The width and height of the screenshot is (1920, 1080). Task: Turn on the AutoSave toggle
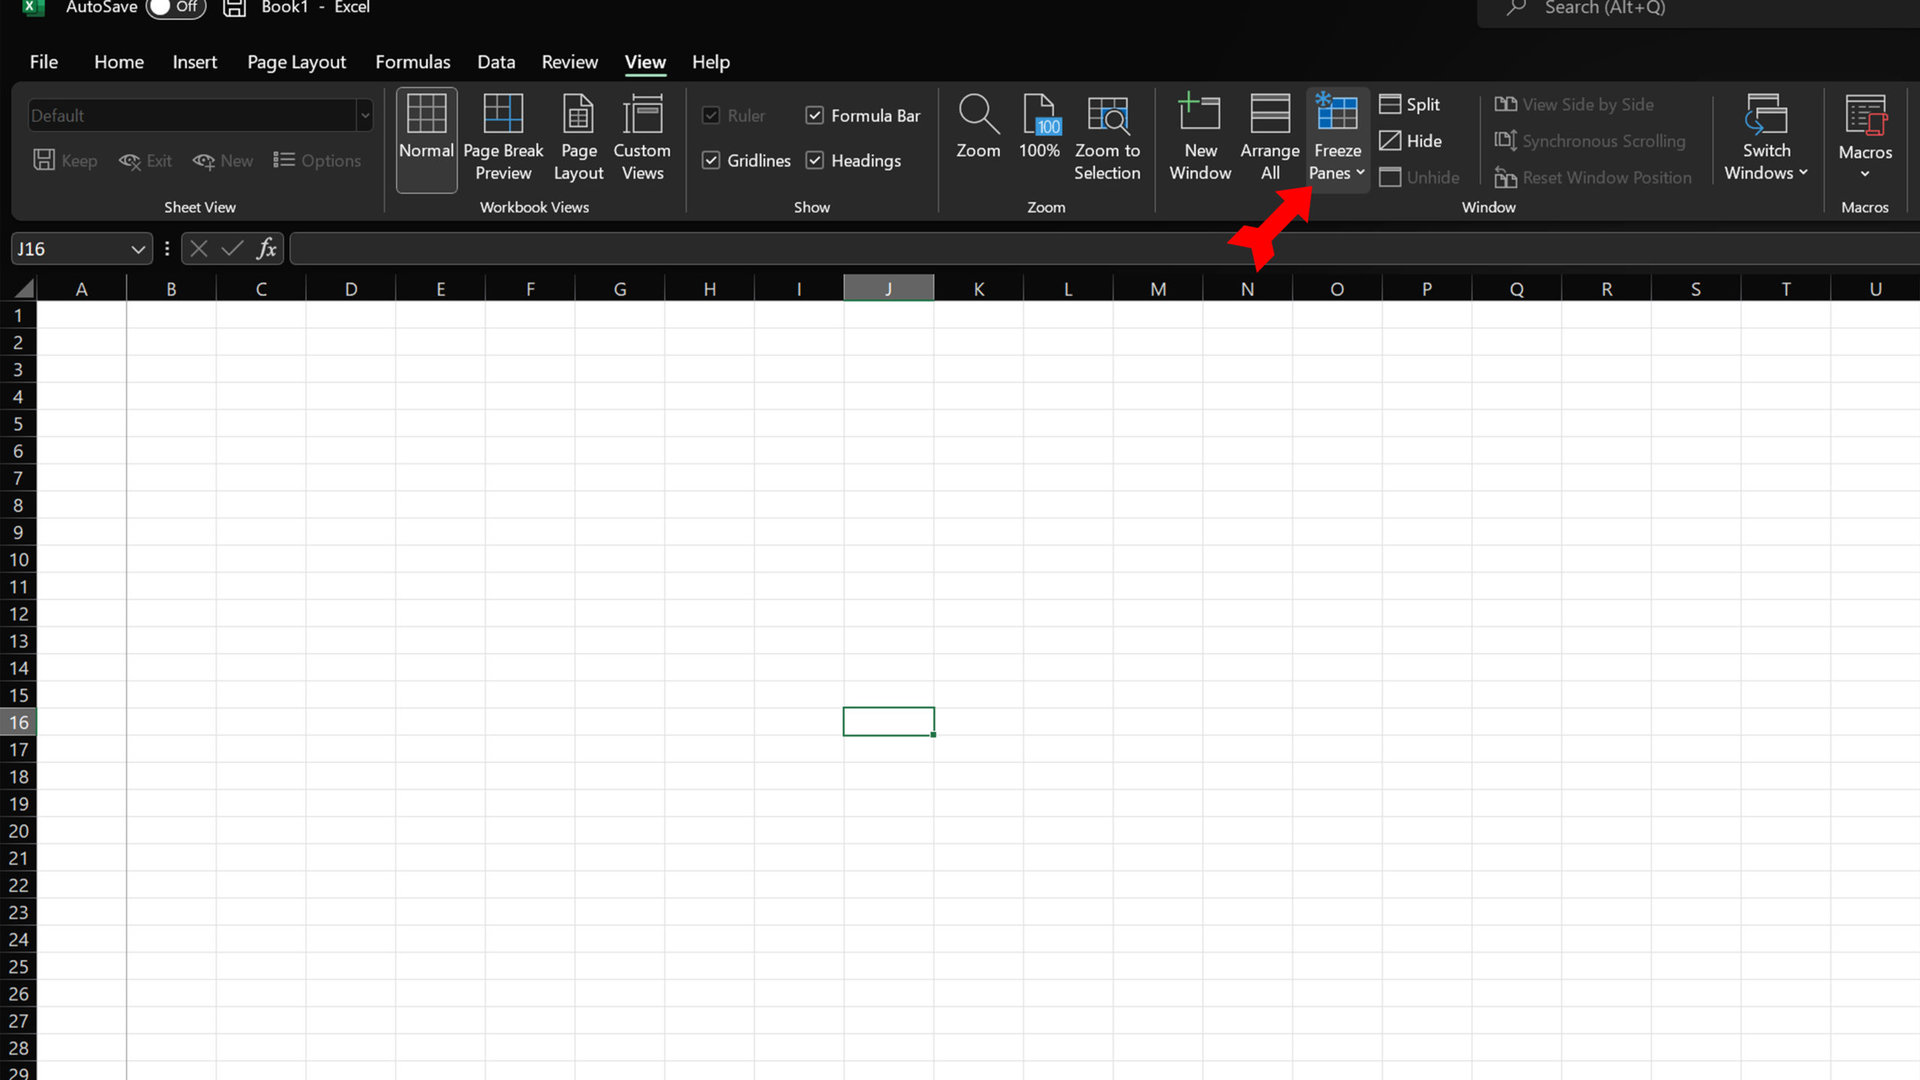point(175,8)
